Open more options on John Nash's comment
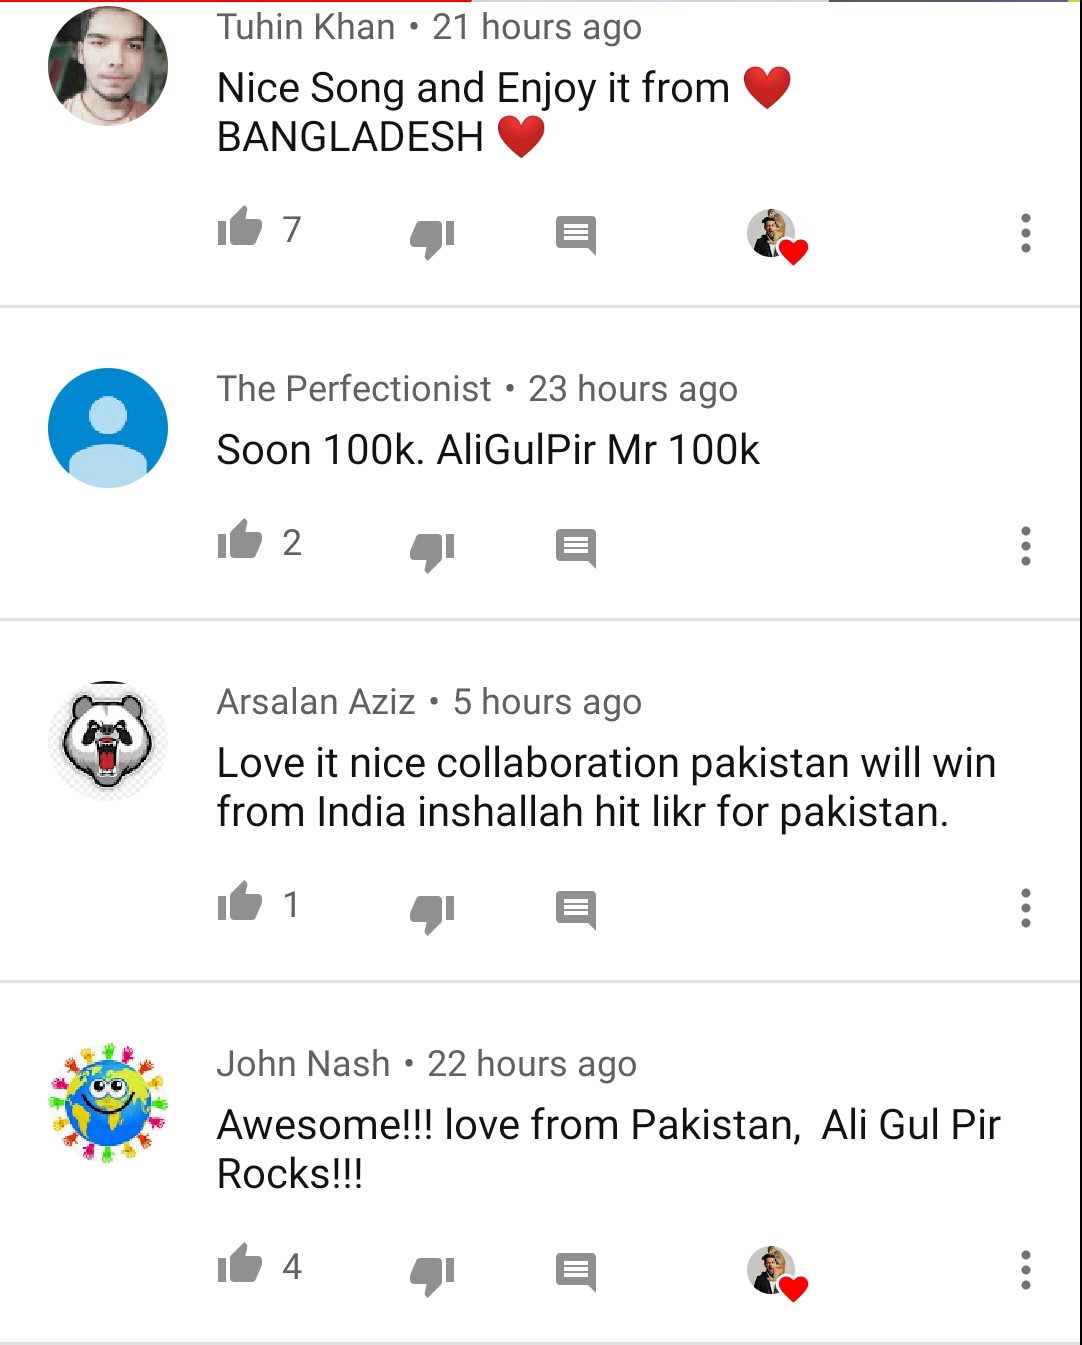This screenshot has width=1082, height=1345. (1025, 1270)
